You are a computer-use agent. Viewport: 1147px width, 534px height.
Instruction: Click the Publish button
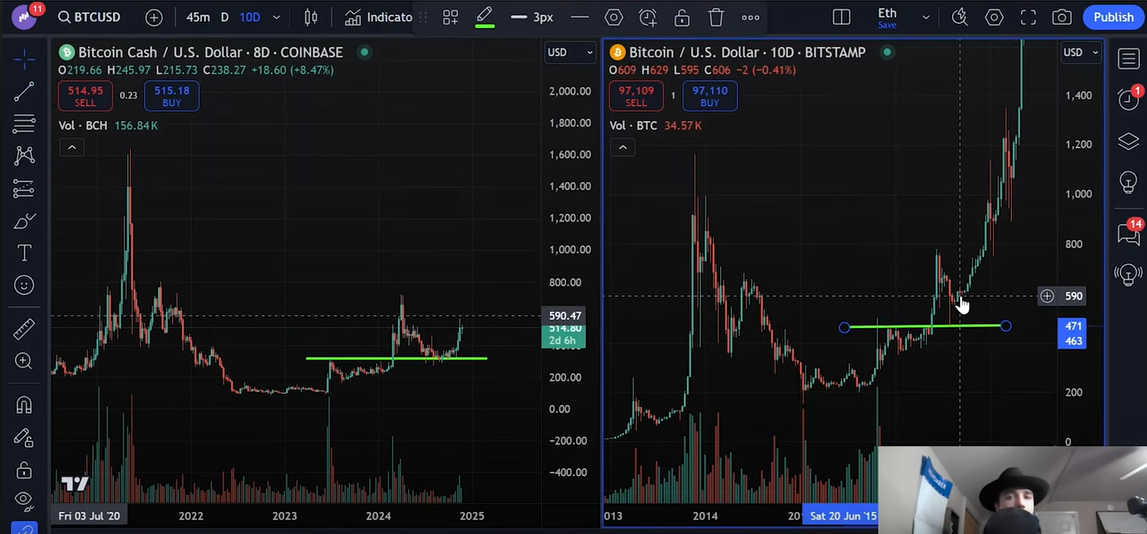(x=1113, y=18)
